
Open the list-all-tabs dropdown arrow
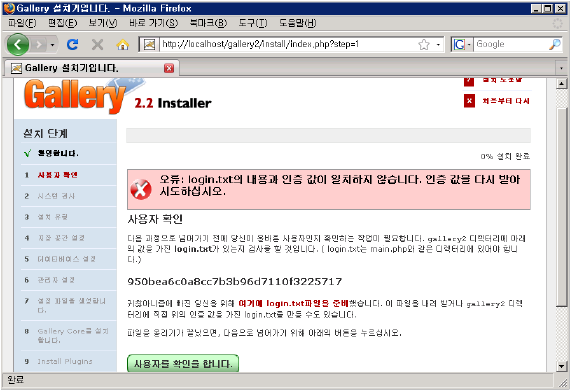coord(561,68)
